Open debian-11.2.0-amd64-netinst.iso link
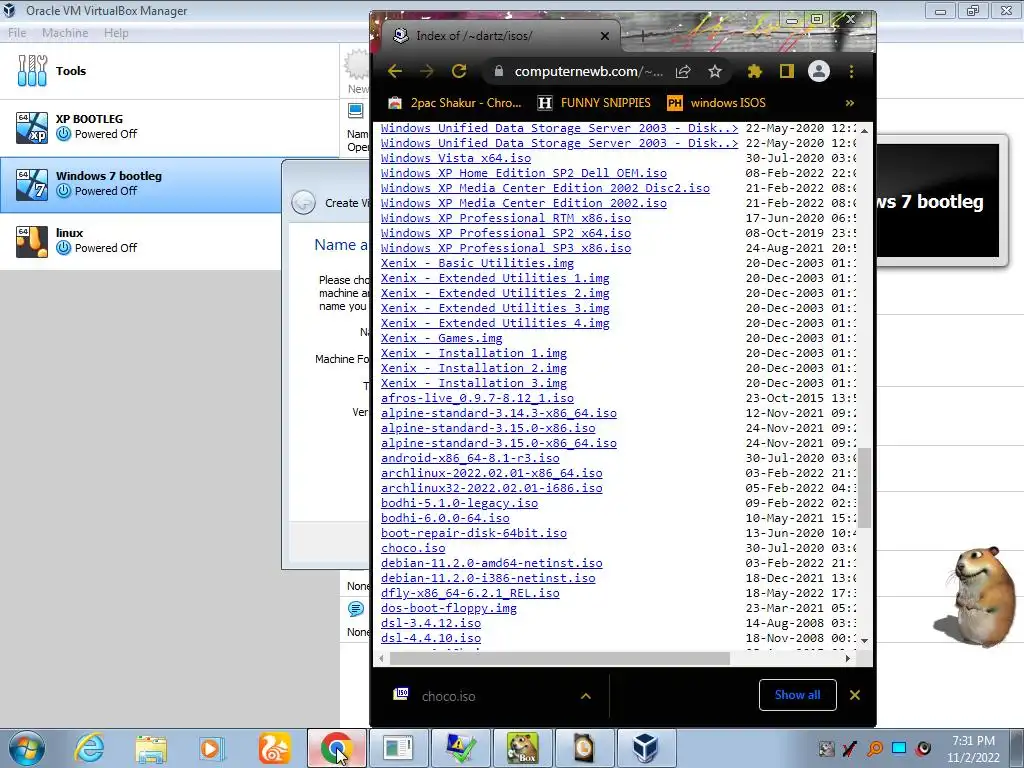 [492, 564]
